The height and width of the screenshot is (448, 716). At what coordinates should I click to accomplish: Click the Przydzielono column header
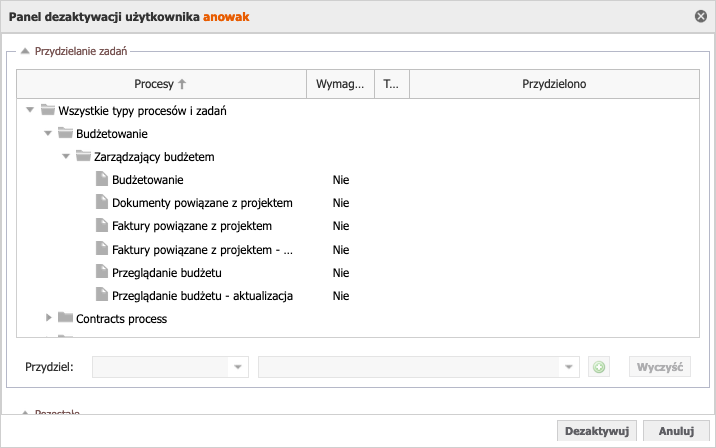554,84
